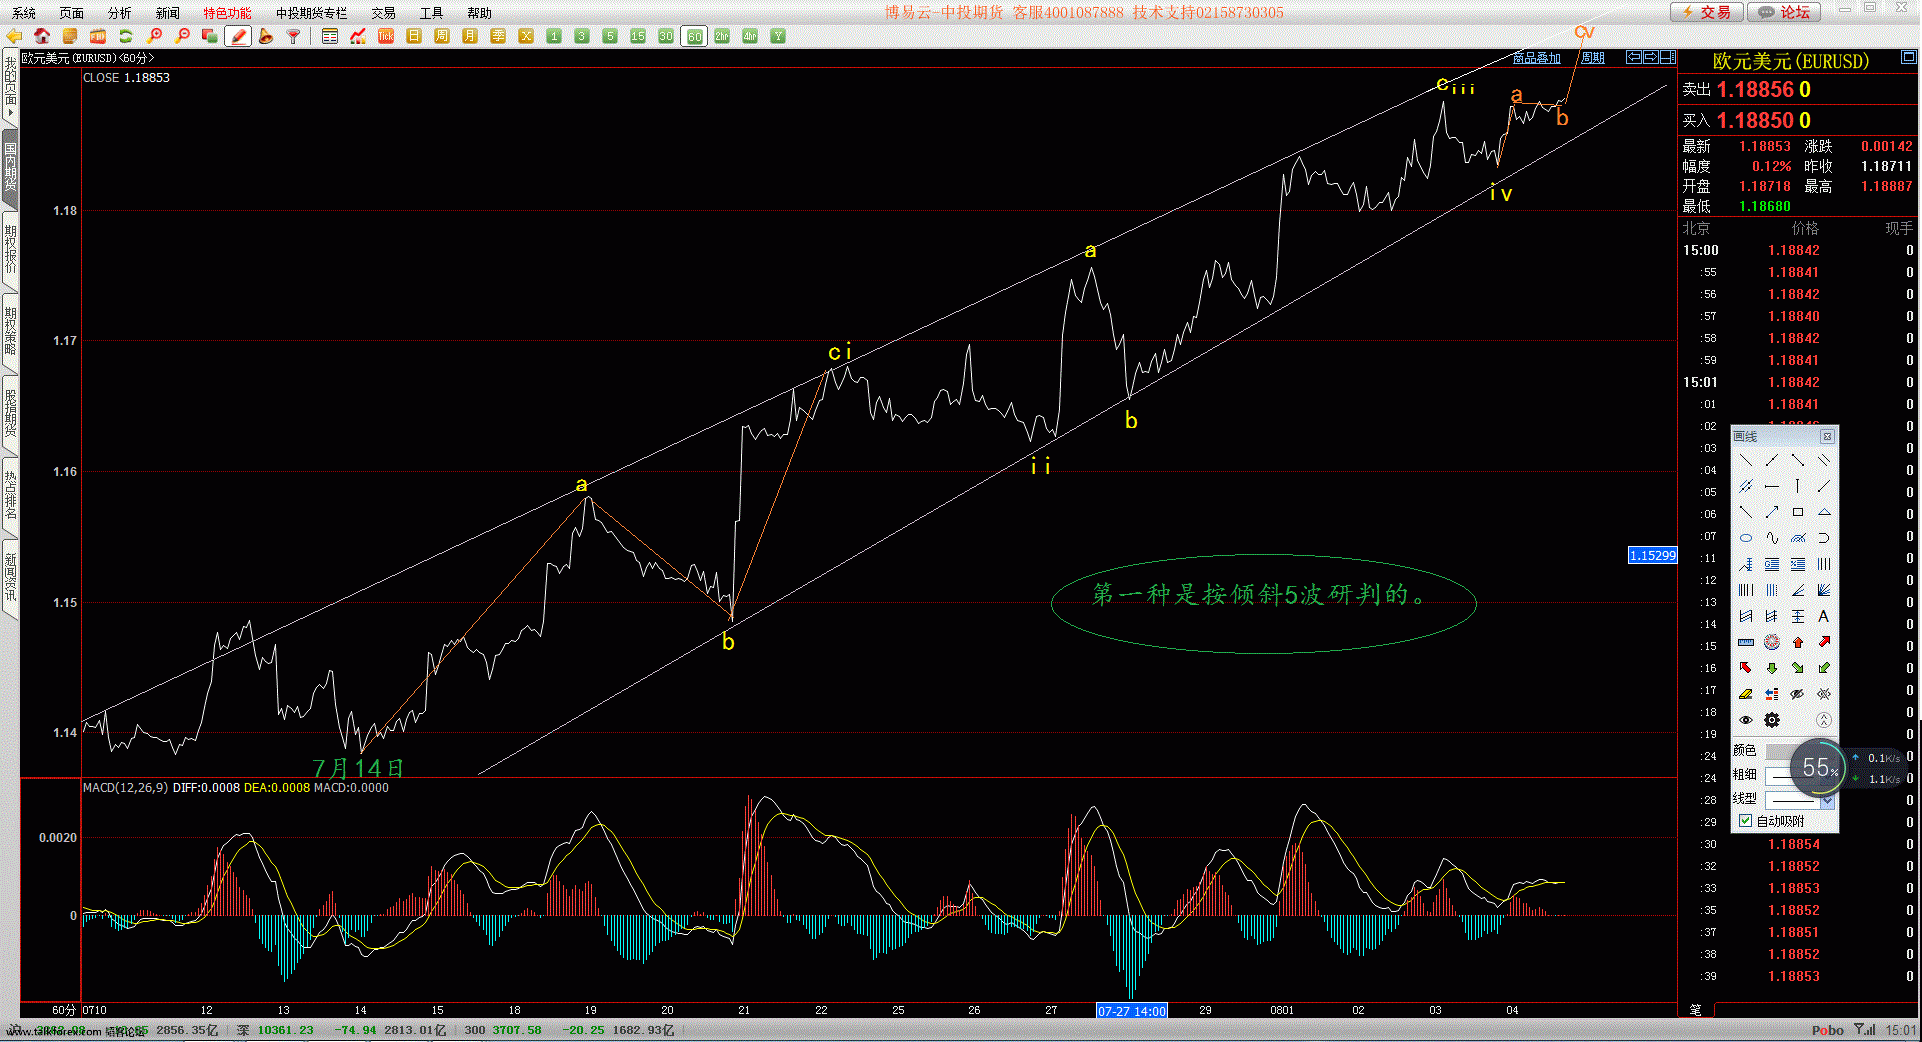Open the alert bell icon

[x=266, y=36]
